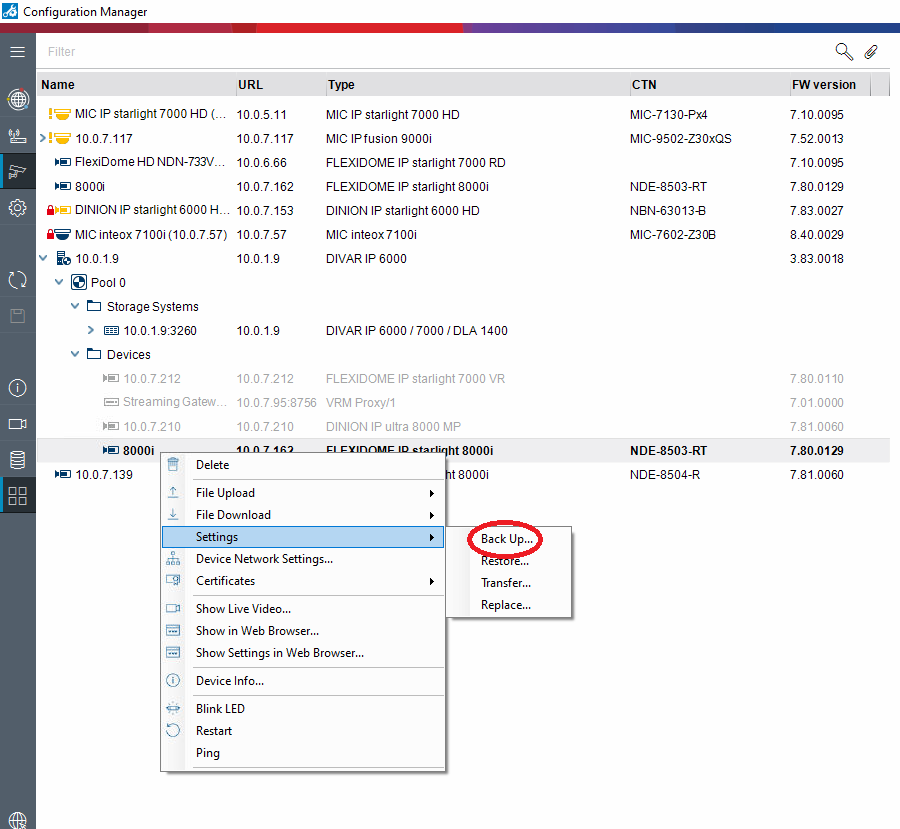Select Settings in the context menu
This screenshot has width=900, height=829.
tap(303, 537)
